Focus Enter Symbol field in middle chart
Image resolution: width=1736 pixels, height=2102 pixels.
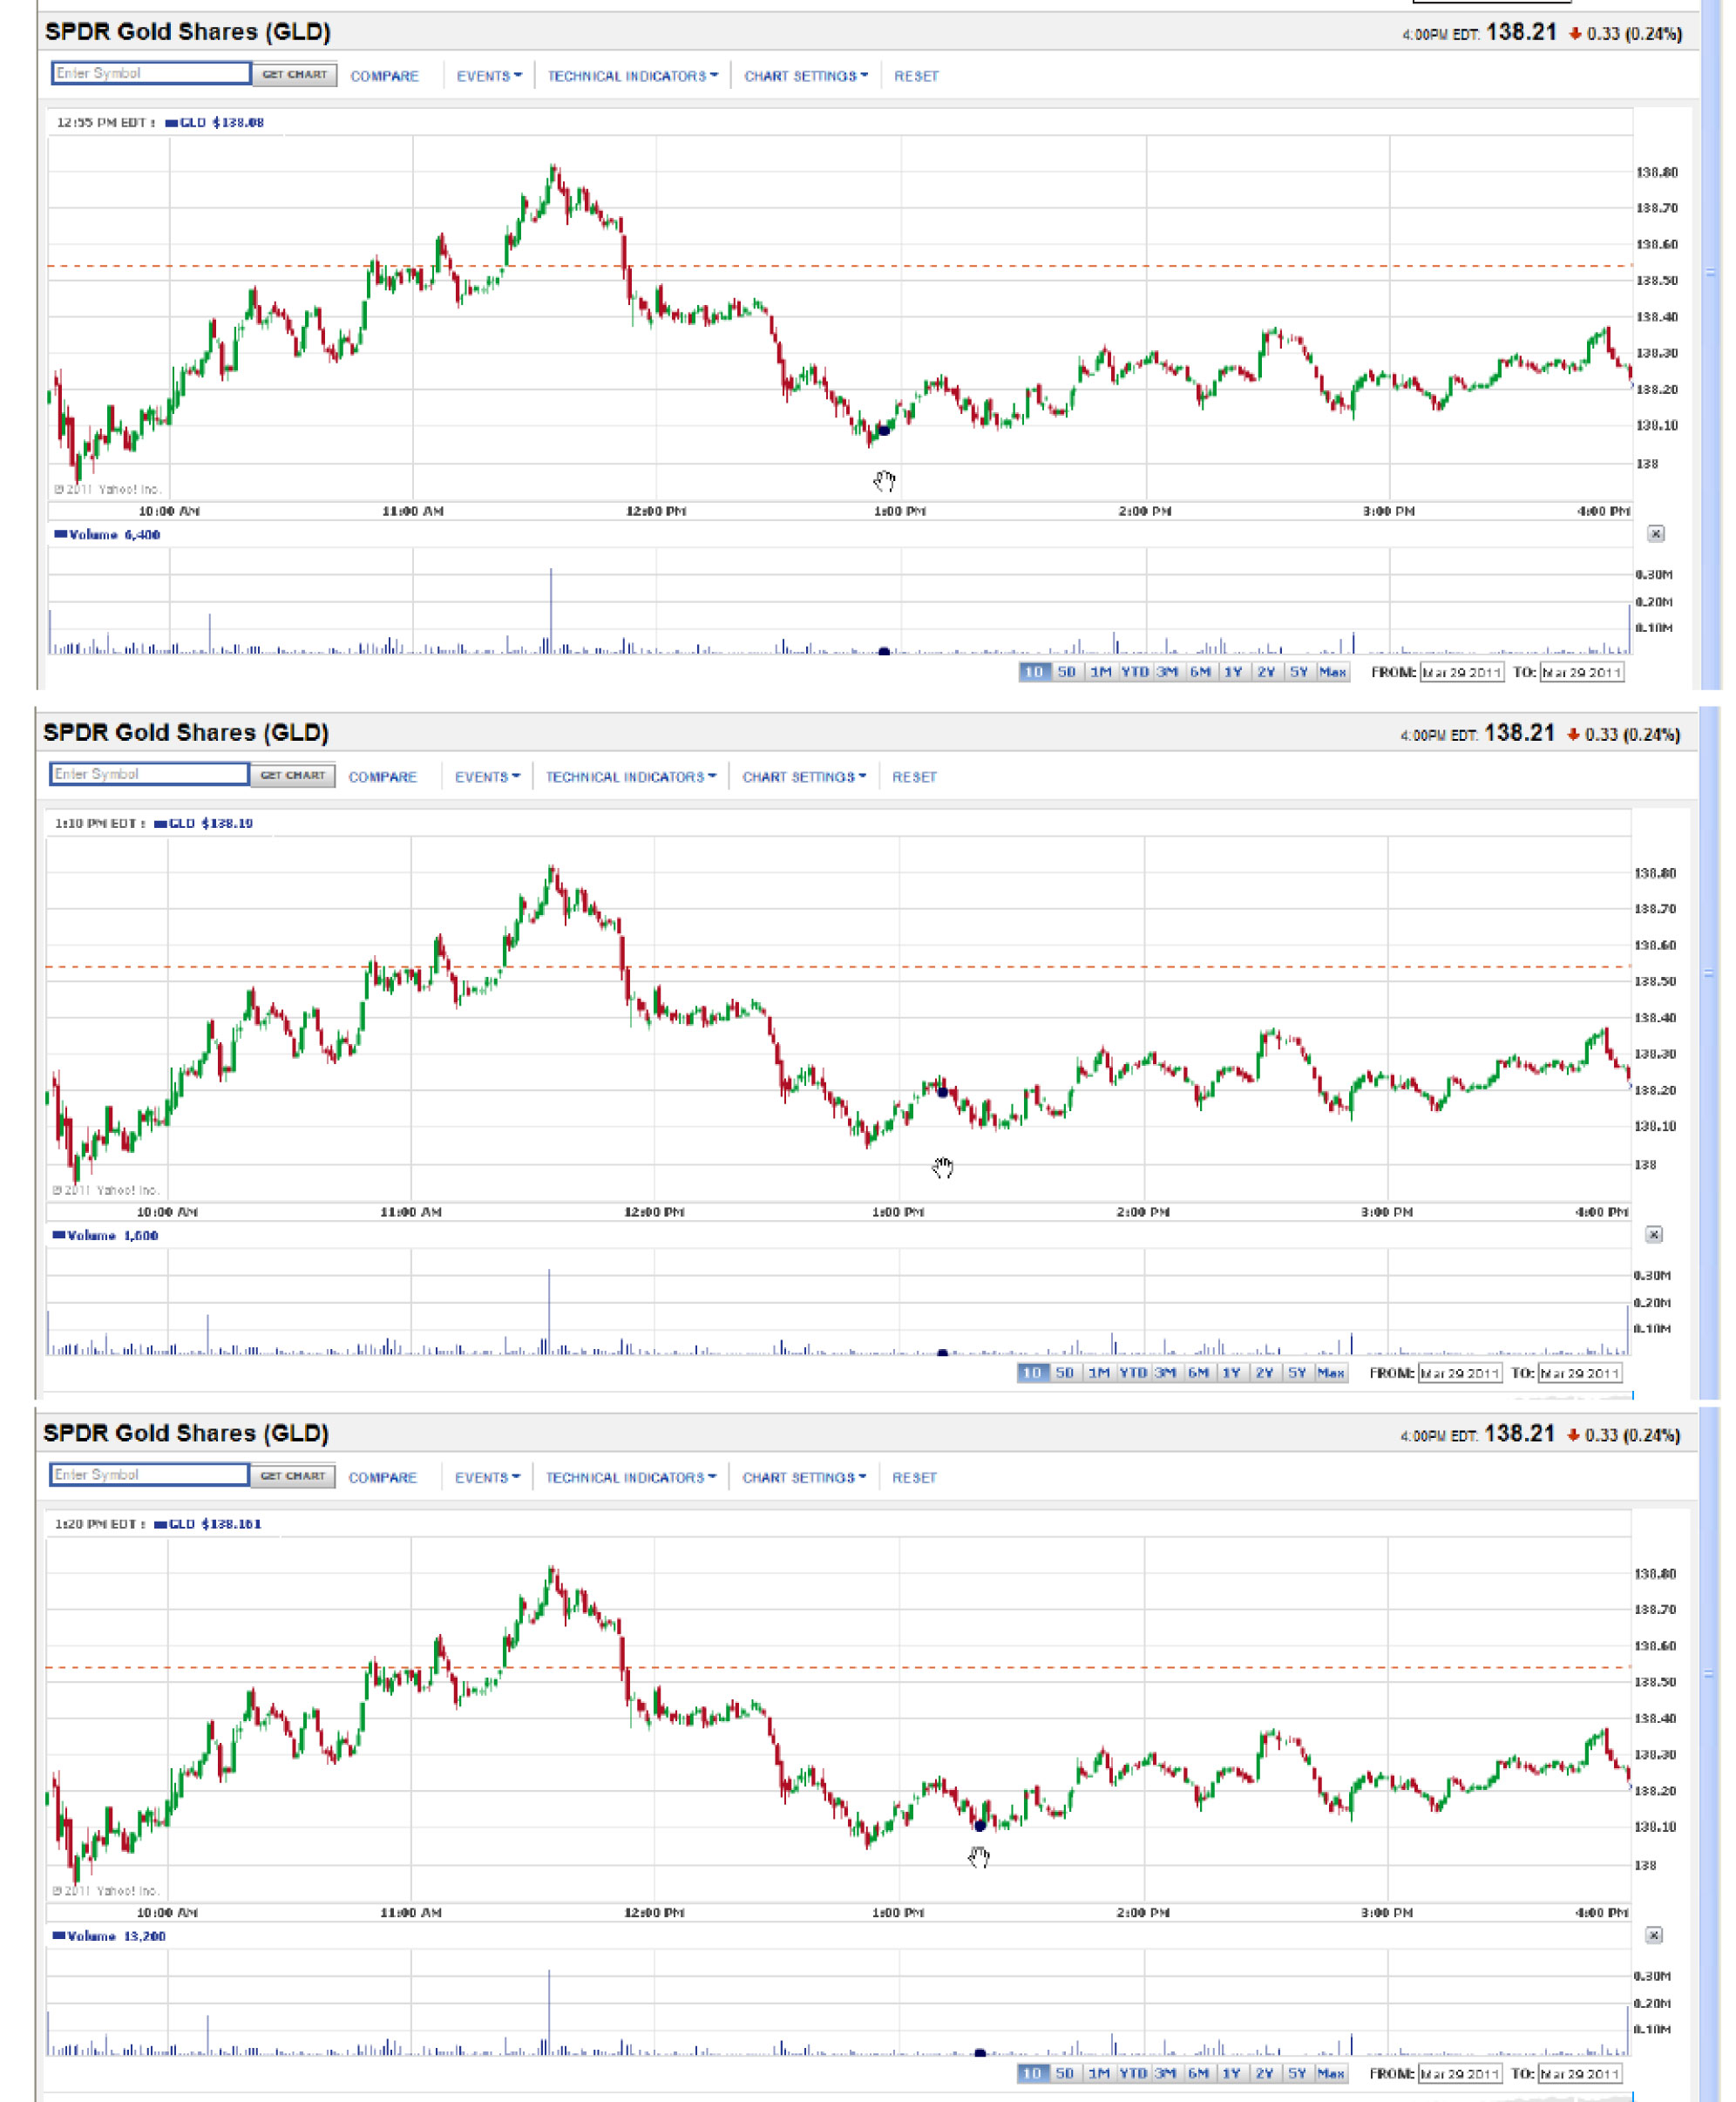coord(149,774)
